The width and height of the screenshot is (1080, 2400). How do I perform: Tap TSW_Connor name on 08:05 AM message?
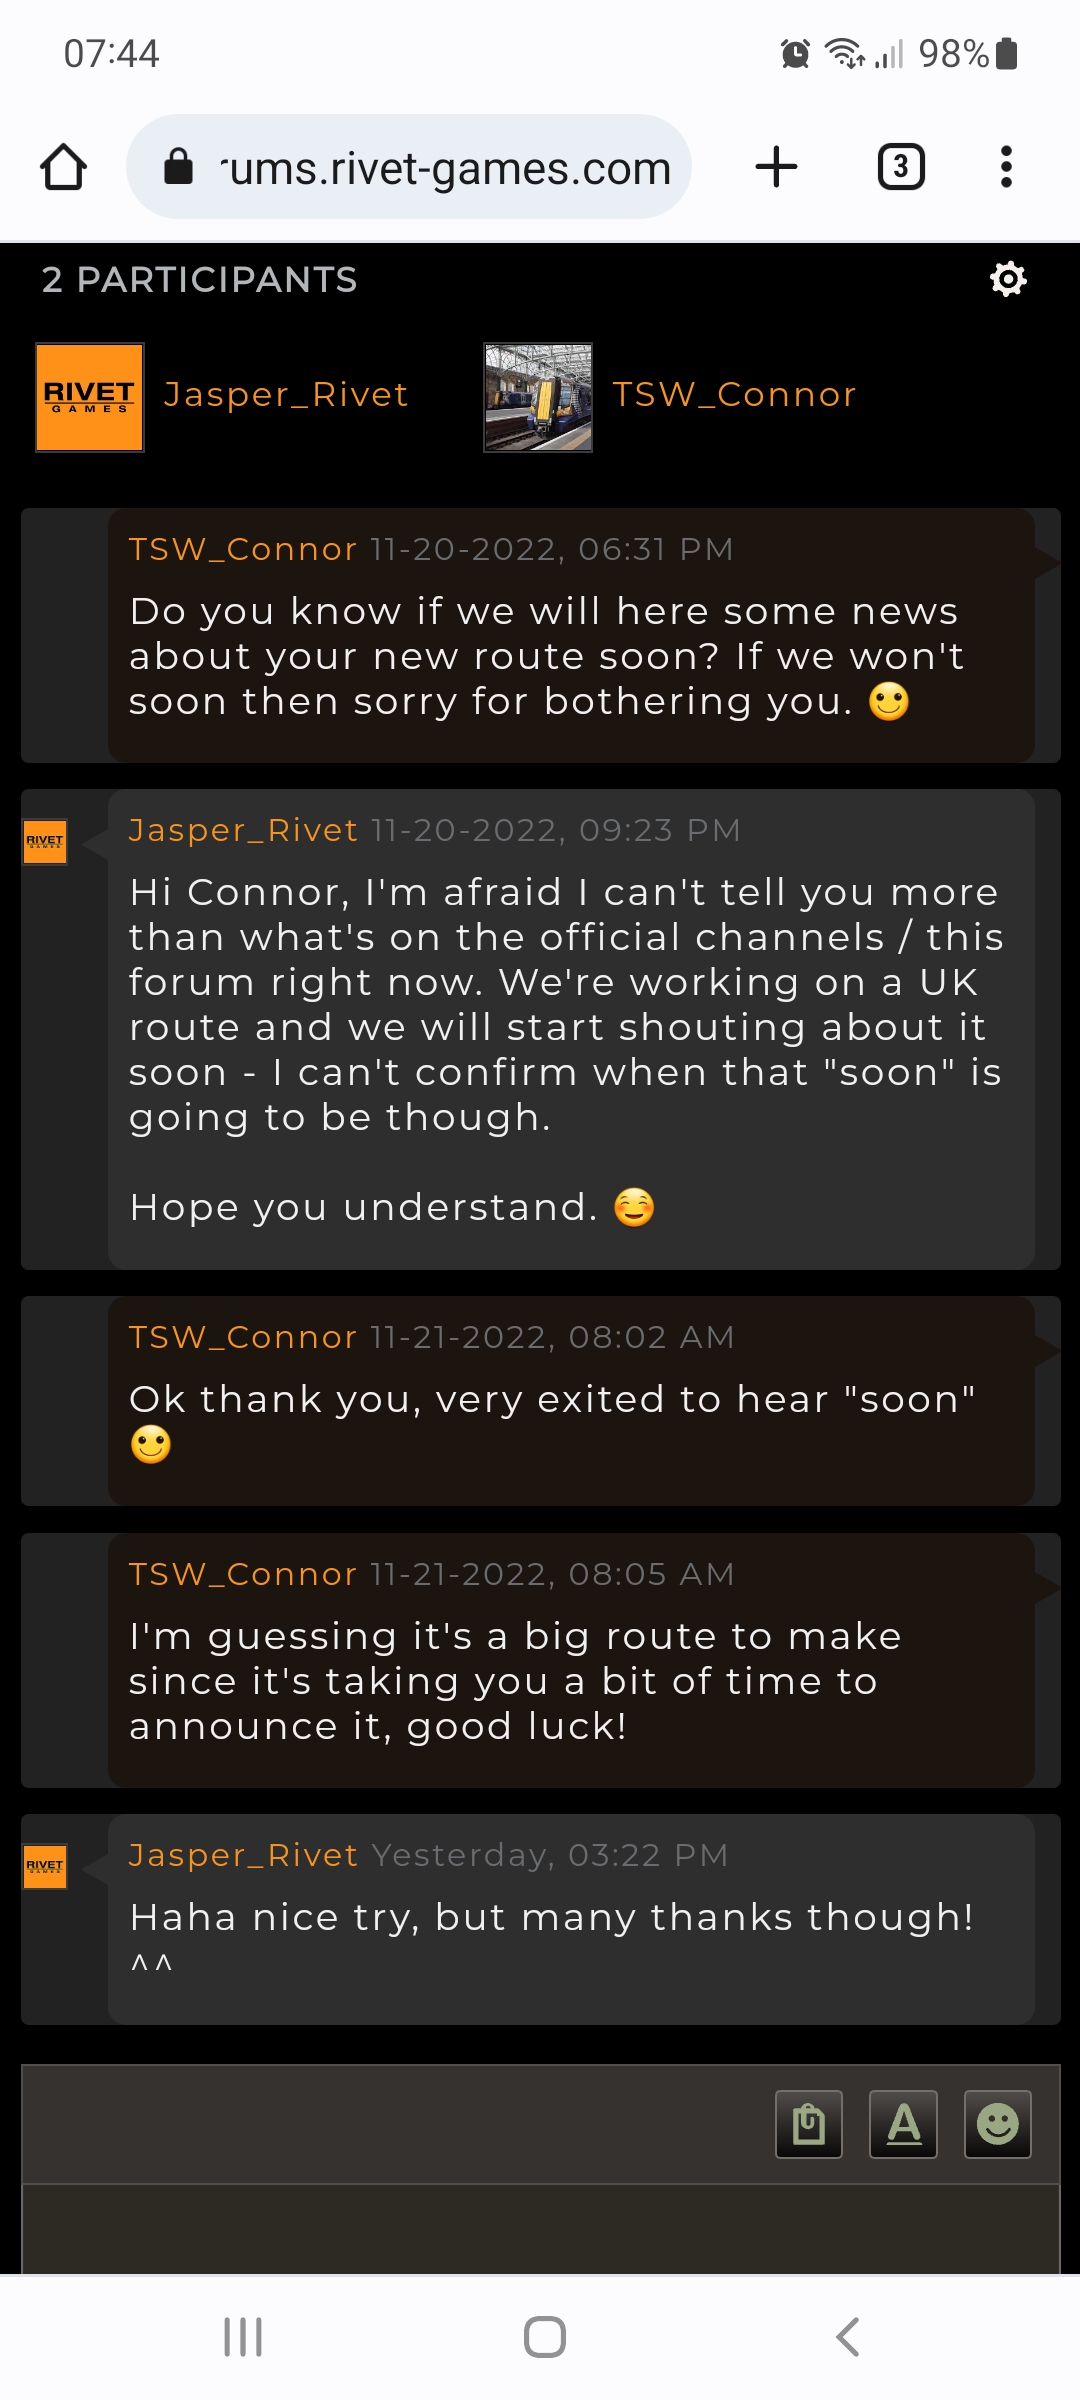click(x=243, y=1574)
